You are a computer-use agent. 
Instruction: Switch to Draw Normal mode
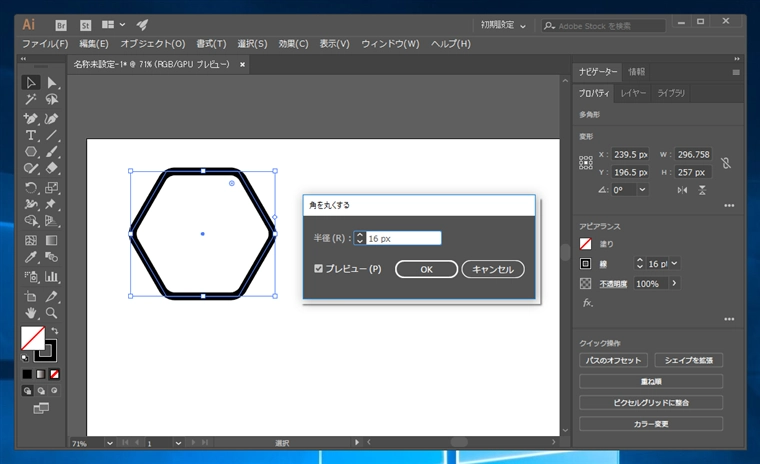point(28,390)
